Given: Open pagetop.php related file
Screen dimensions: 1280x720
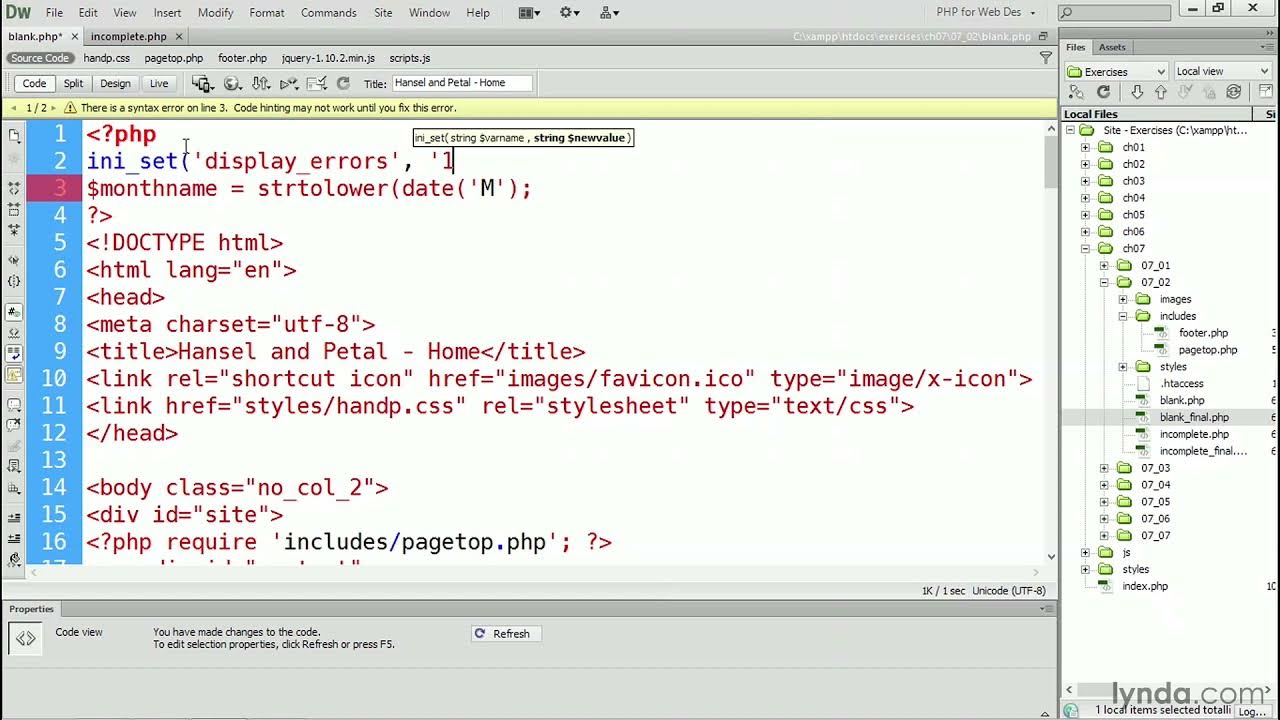Looking at the screenshot, I should pos(173,58).
